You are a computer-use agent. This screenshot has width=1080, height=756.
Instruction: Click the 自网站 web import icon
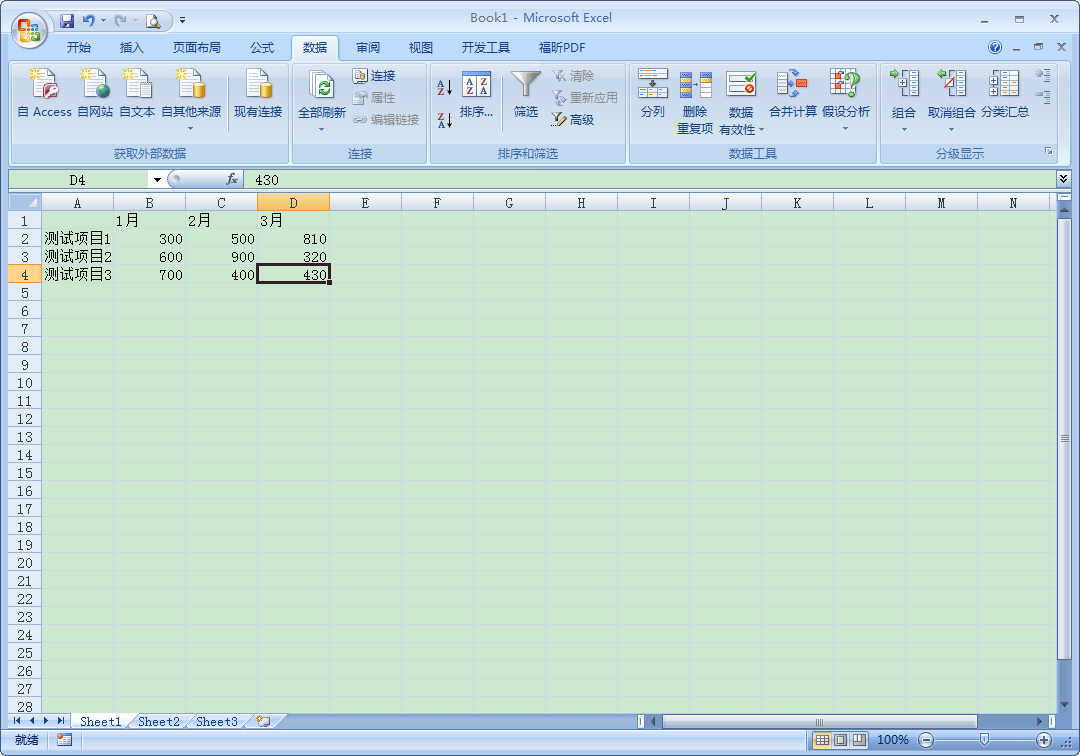(x=95, y=92)
